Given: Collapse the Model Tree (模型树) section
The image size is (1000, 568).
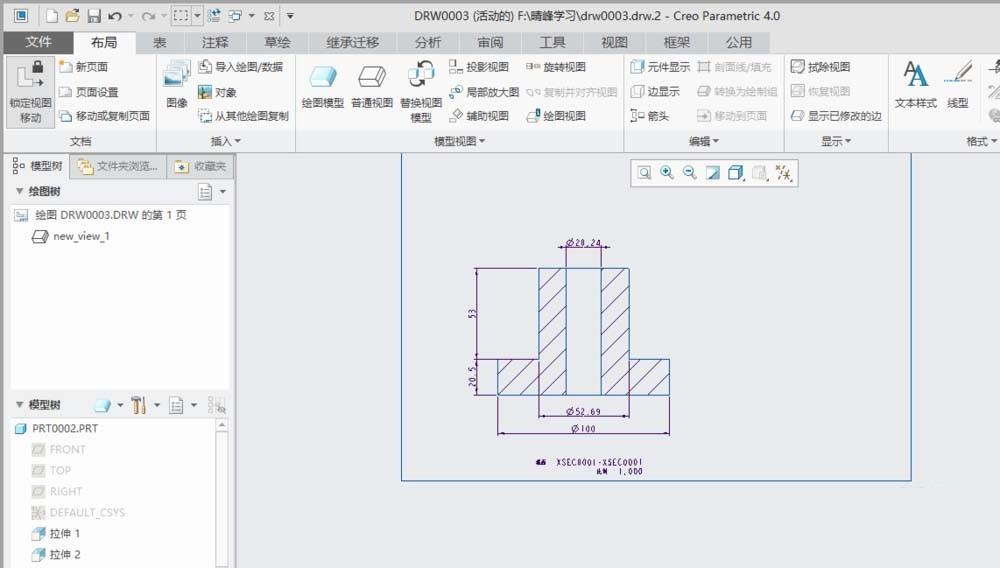Looking at the screenshot, I should [19, 405].
